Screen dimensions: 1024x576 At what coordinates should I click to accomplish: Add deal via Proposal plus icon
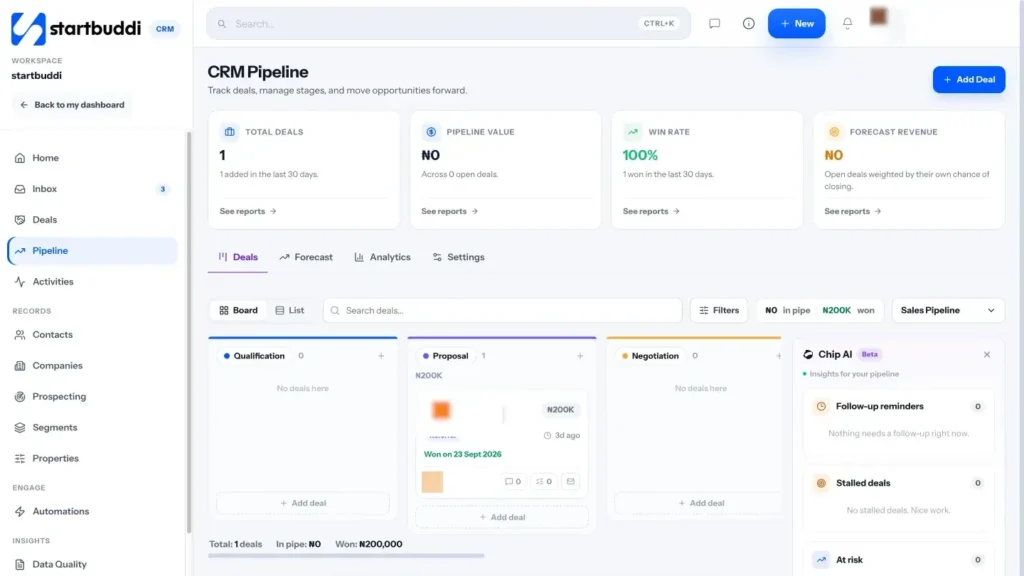[x=580, y=356]
